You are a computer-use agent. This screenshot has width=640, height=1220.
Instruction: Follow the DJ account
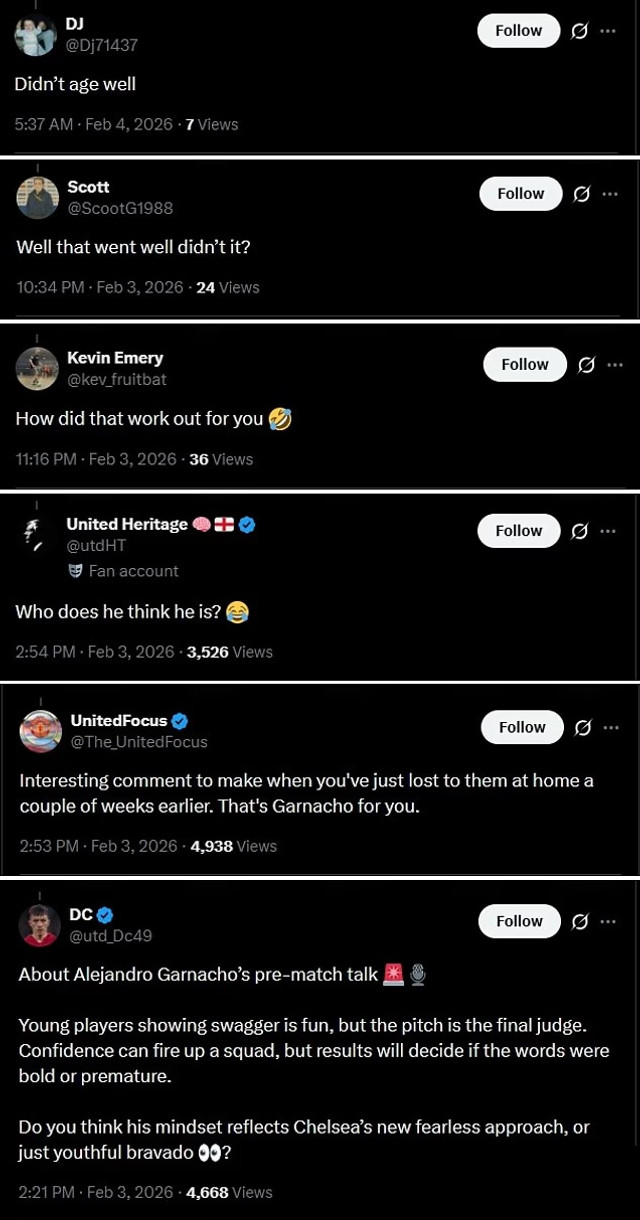(x=518, y=31)
